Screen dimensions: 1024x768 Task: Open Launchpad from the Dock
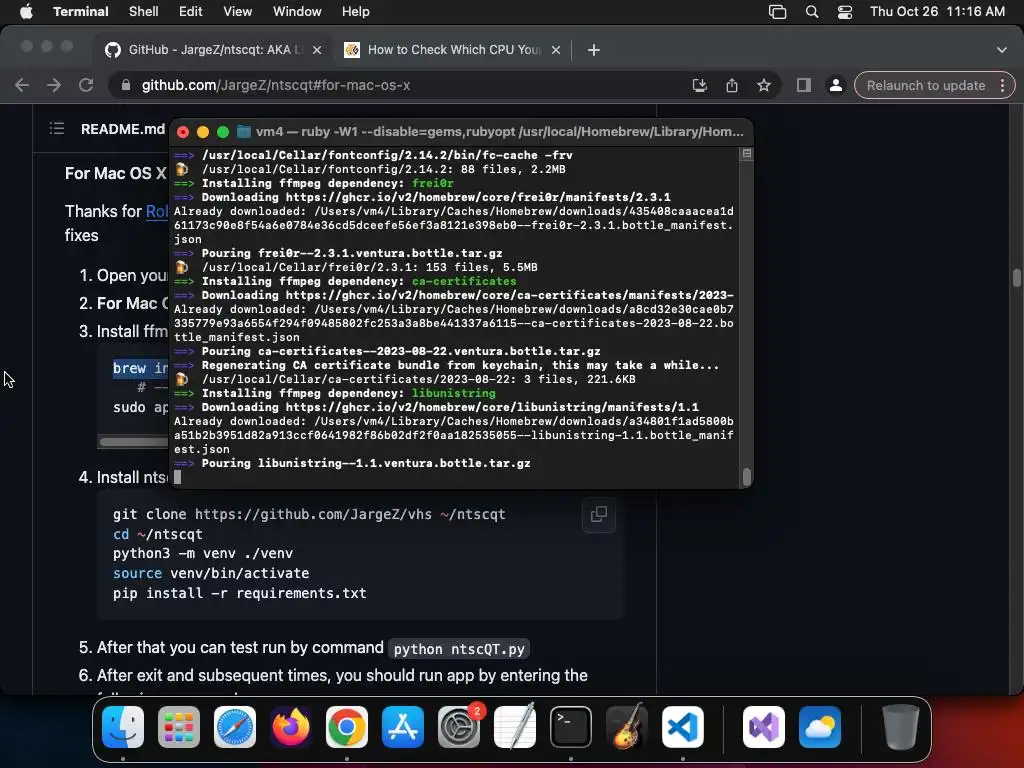(178, 727)
